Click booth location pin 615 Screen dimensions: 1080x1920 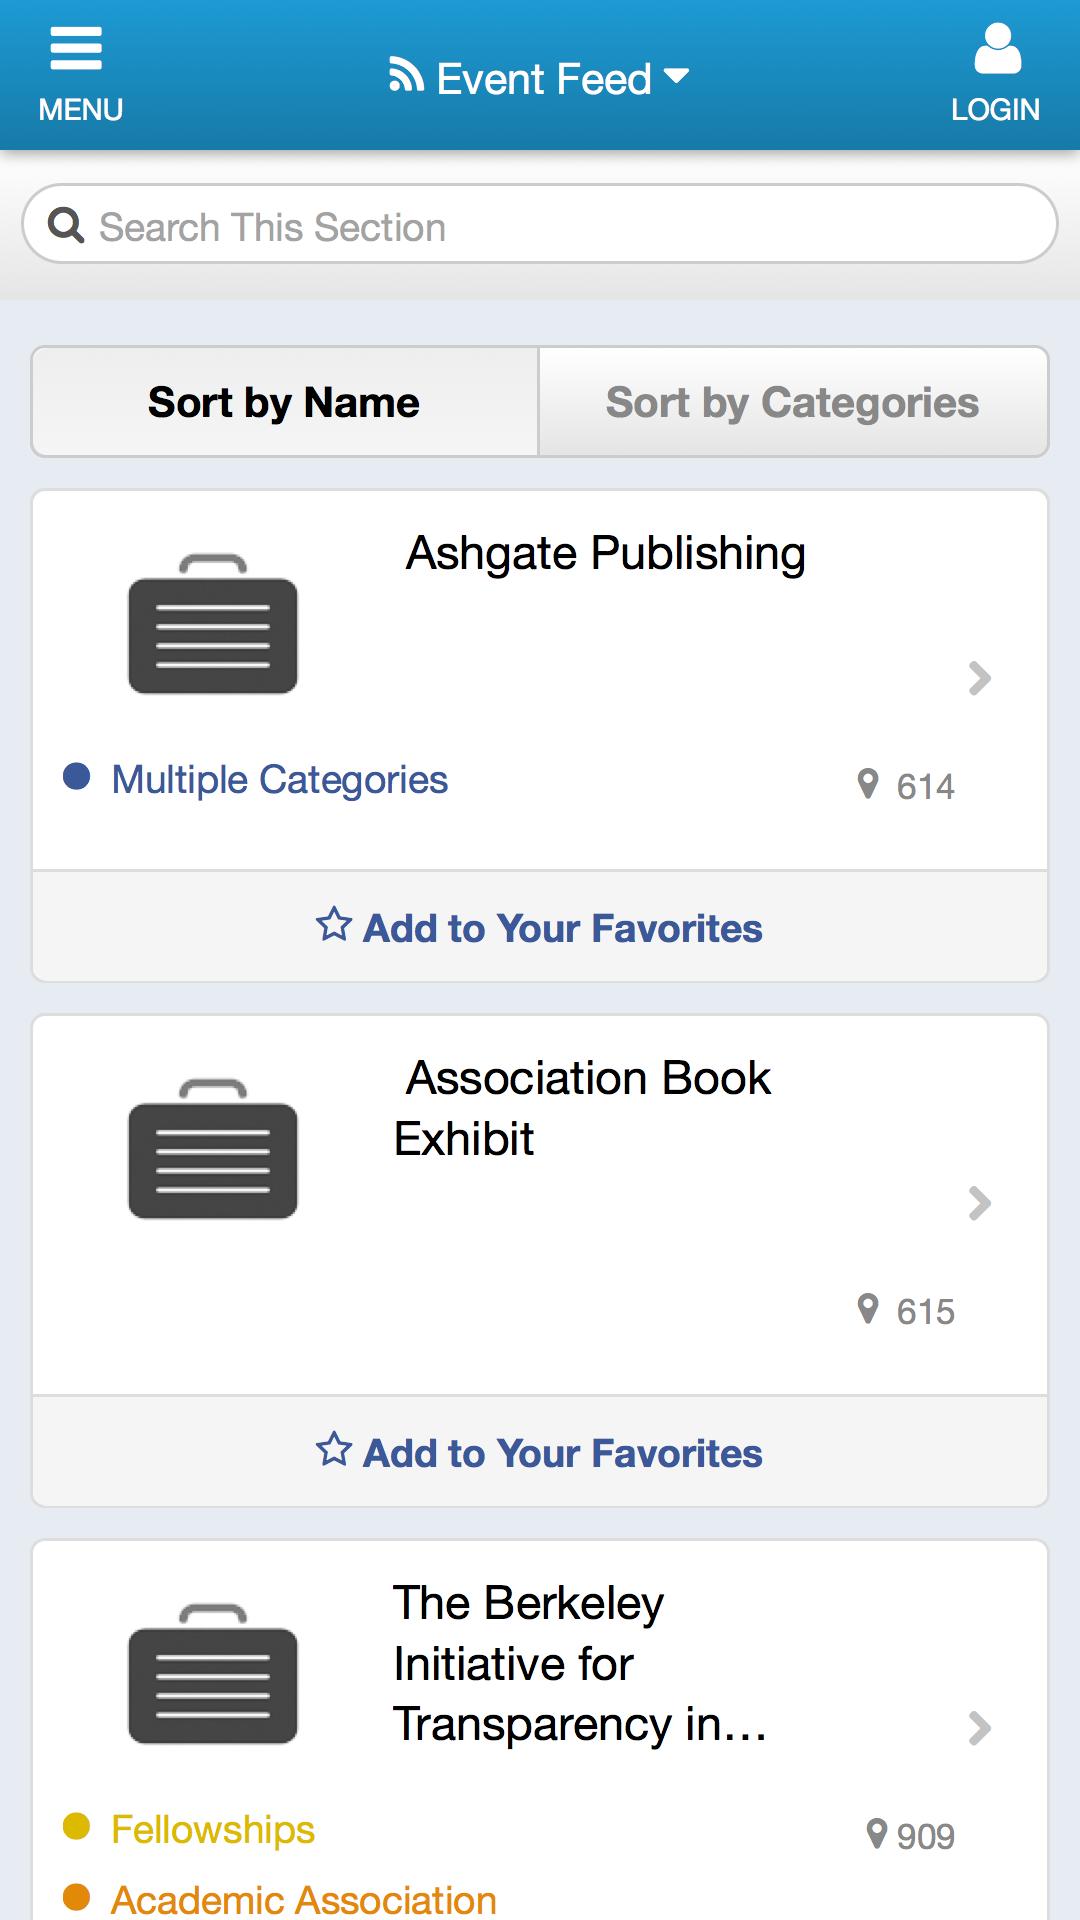tap(868, 1309)
